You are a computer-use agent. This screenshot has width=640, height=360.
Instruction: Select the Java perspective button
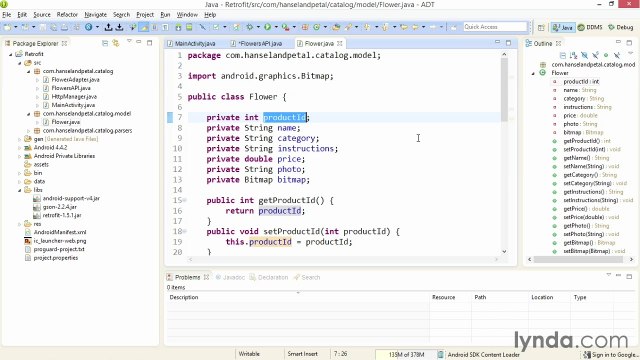562,27
